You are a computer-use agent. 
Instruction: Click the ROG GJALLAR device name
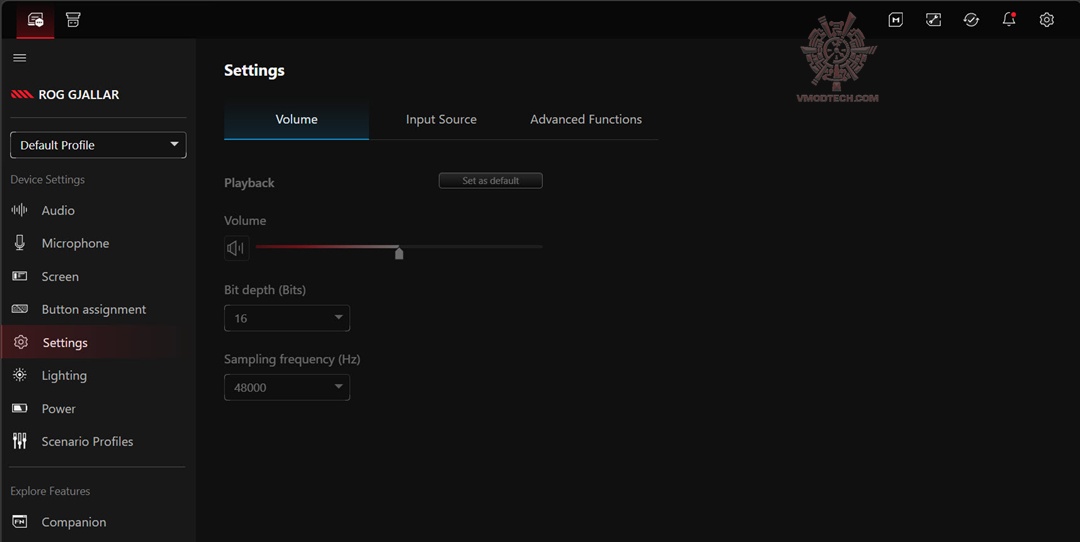(x=79, y=95)
